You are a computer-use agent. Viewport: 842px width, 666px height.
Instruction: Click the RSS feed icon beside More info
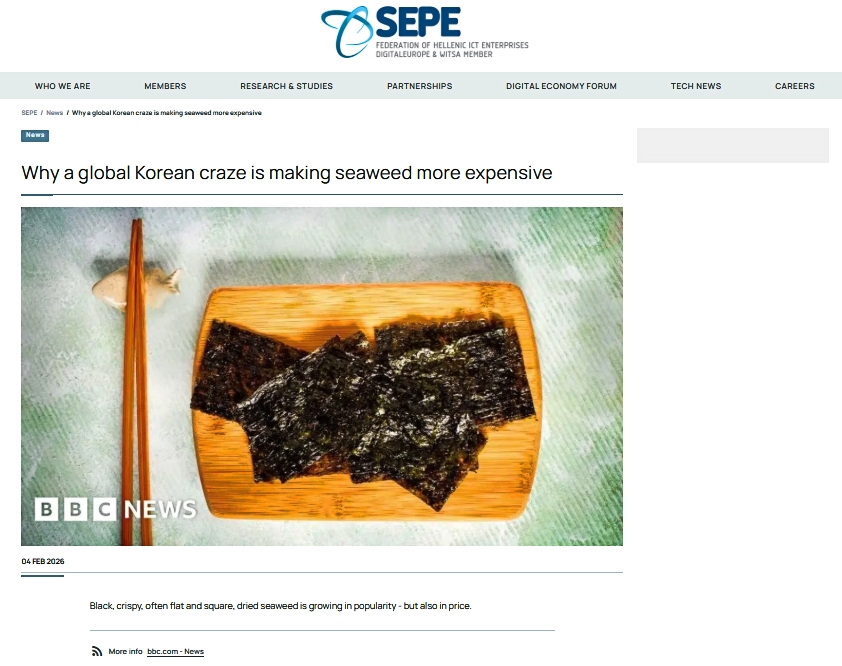point(97,651)
